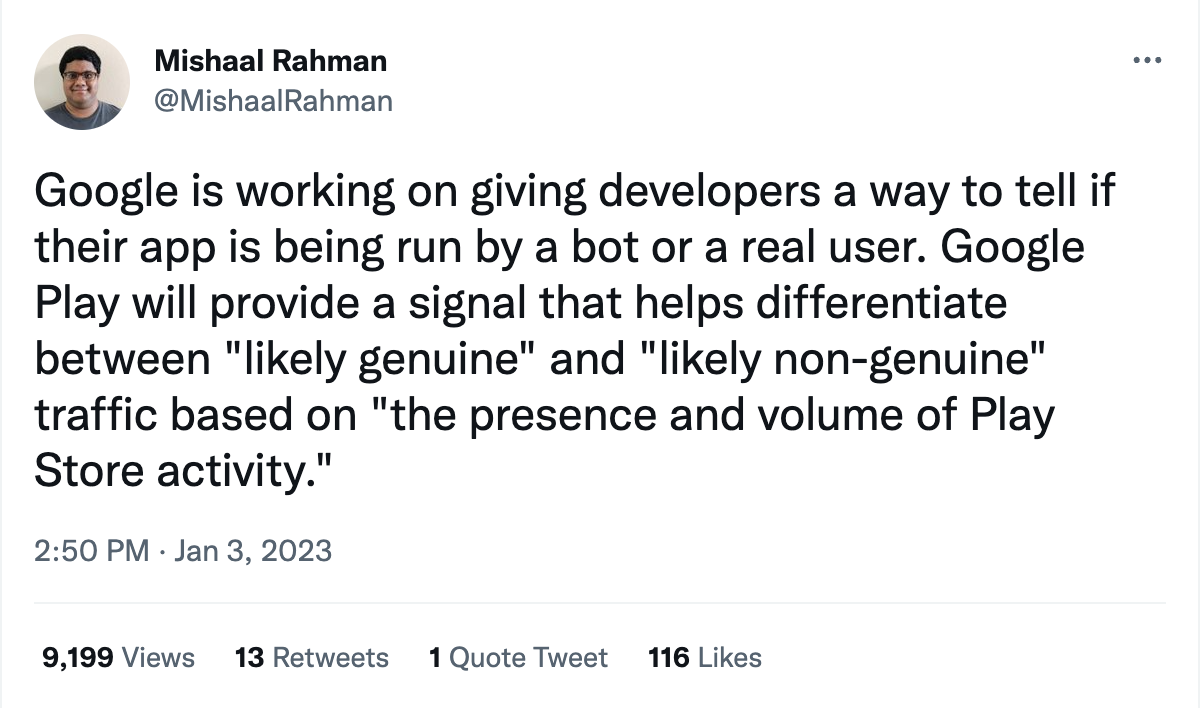Click the 9,199 view count number
The image size is (1200, 708).
[x=78, y=657]
